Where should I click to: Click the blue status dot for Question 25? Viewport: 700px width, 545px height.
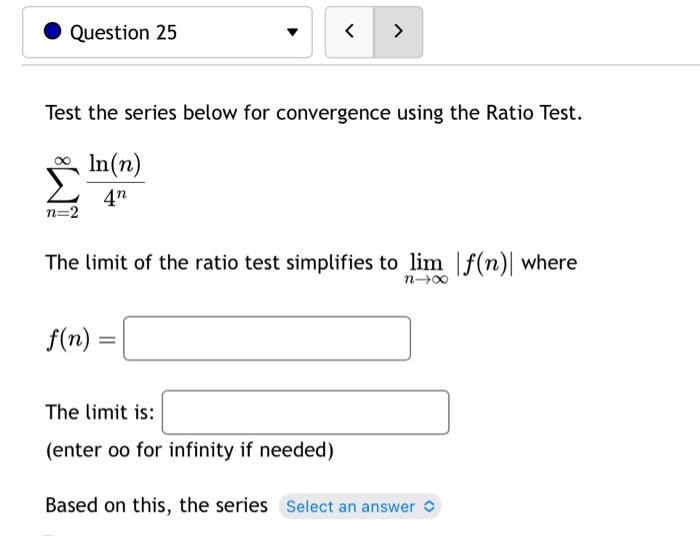[x=53, y=31]
